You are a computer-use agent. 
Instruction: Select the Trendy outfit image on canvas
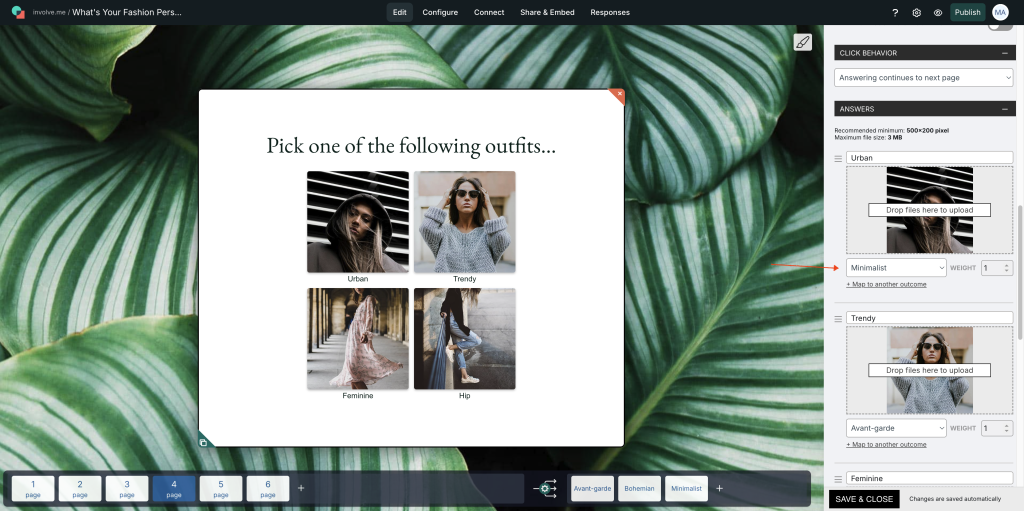pyautogui.click(x=464, y=222)
